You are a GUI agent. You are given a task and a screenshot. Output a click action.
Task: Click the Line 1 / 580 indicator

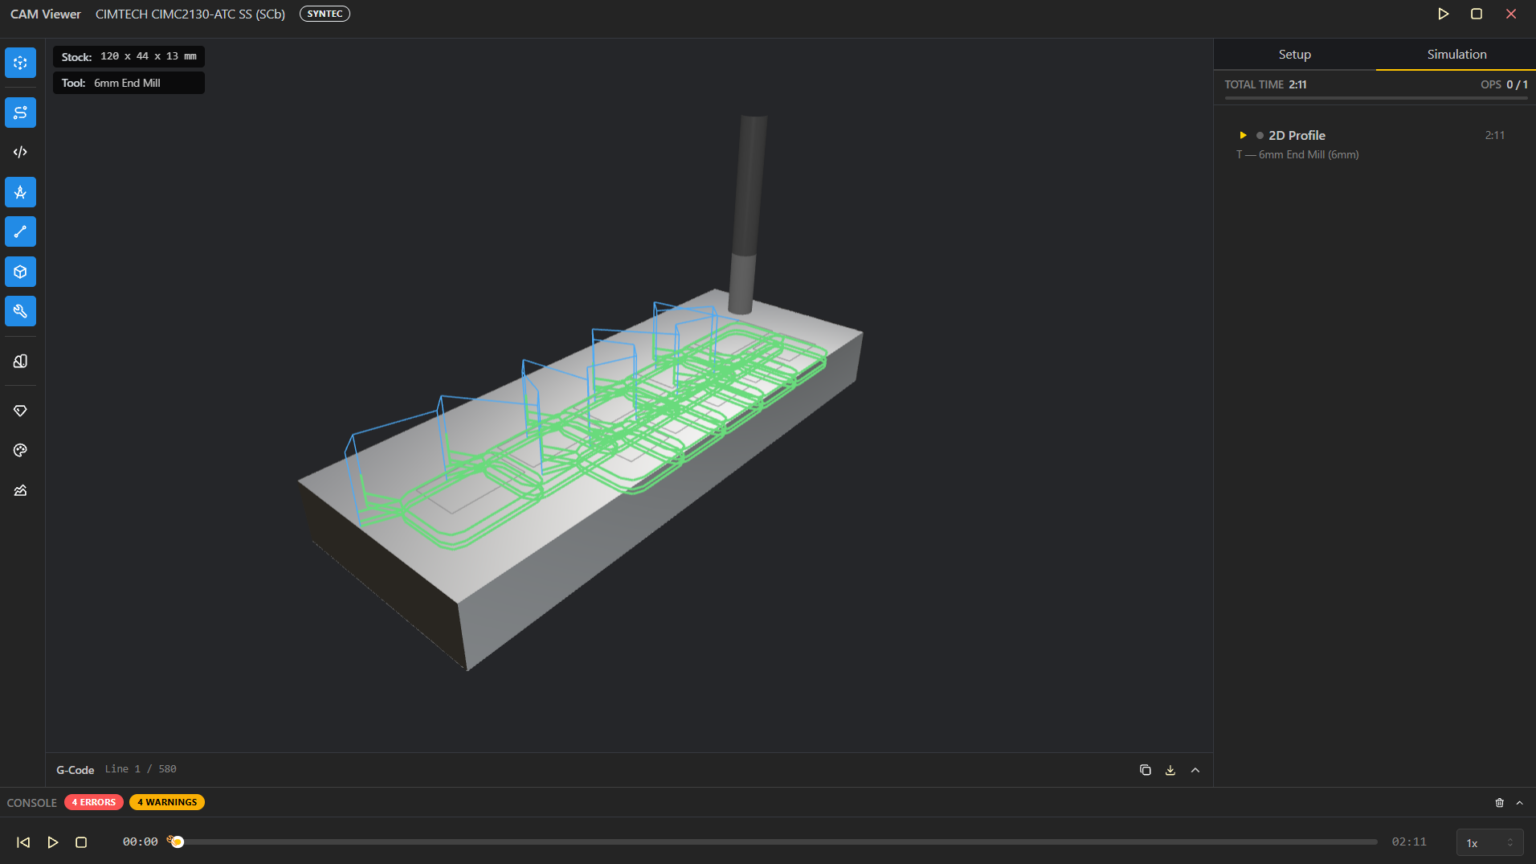(x=140, y=769)
